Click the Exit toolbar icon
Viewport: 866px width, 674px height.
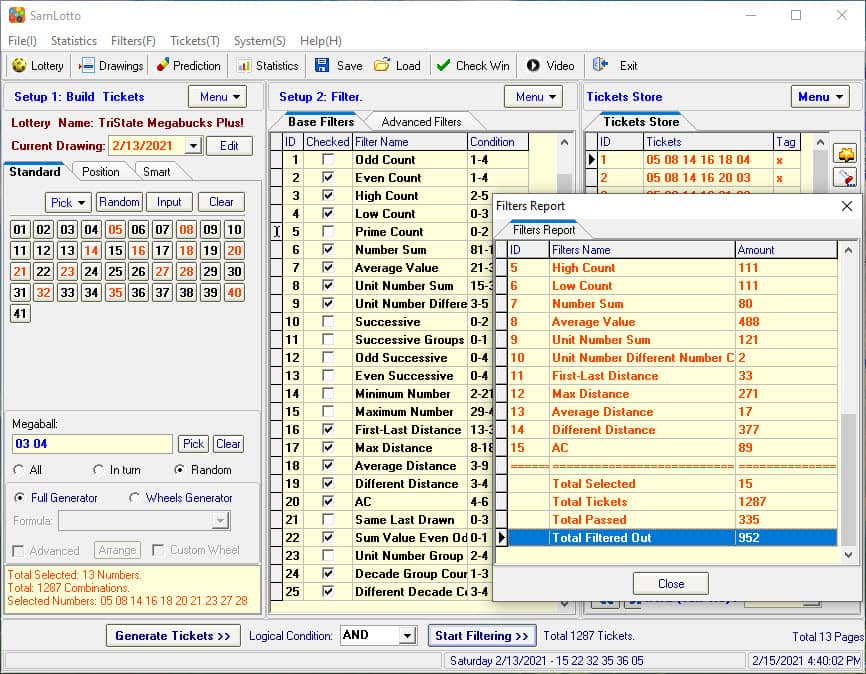point(600,65)
